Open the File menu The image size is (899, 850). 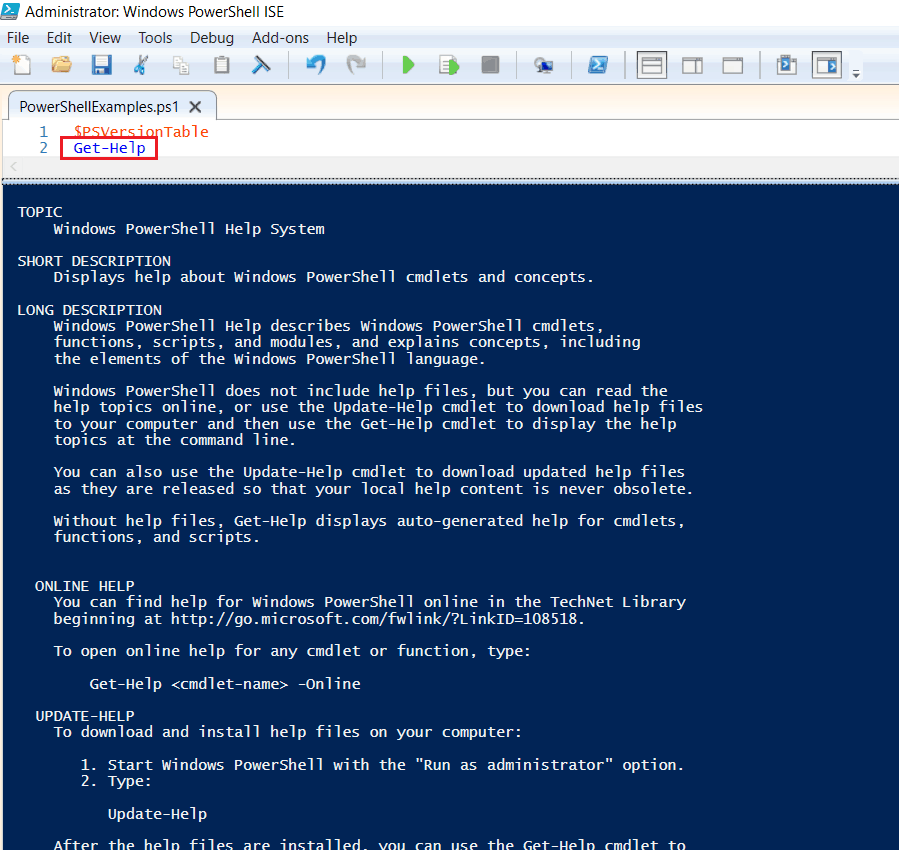click(18, 38)
